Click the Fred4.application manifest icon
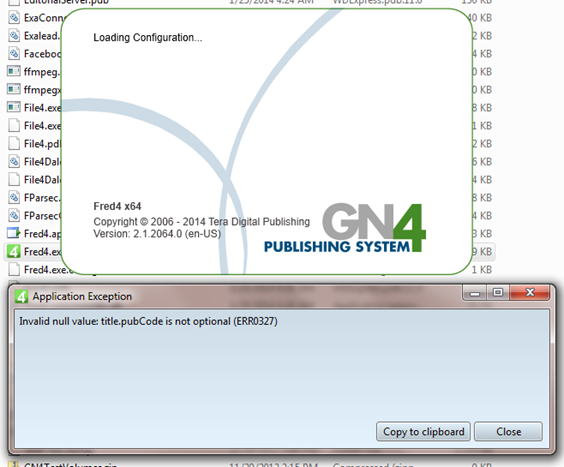The image size is (564, 467). tap(14, 233)
